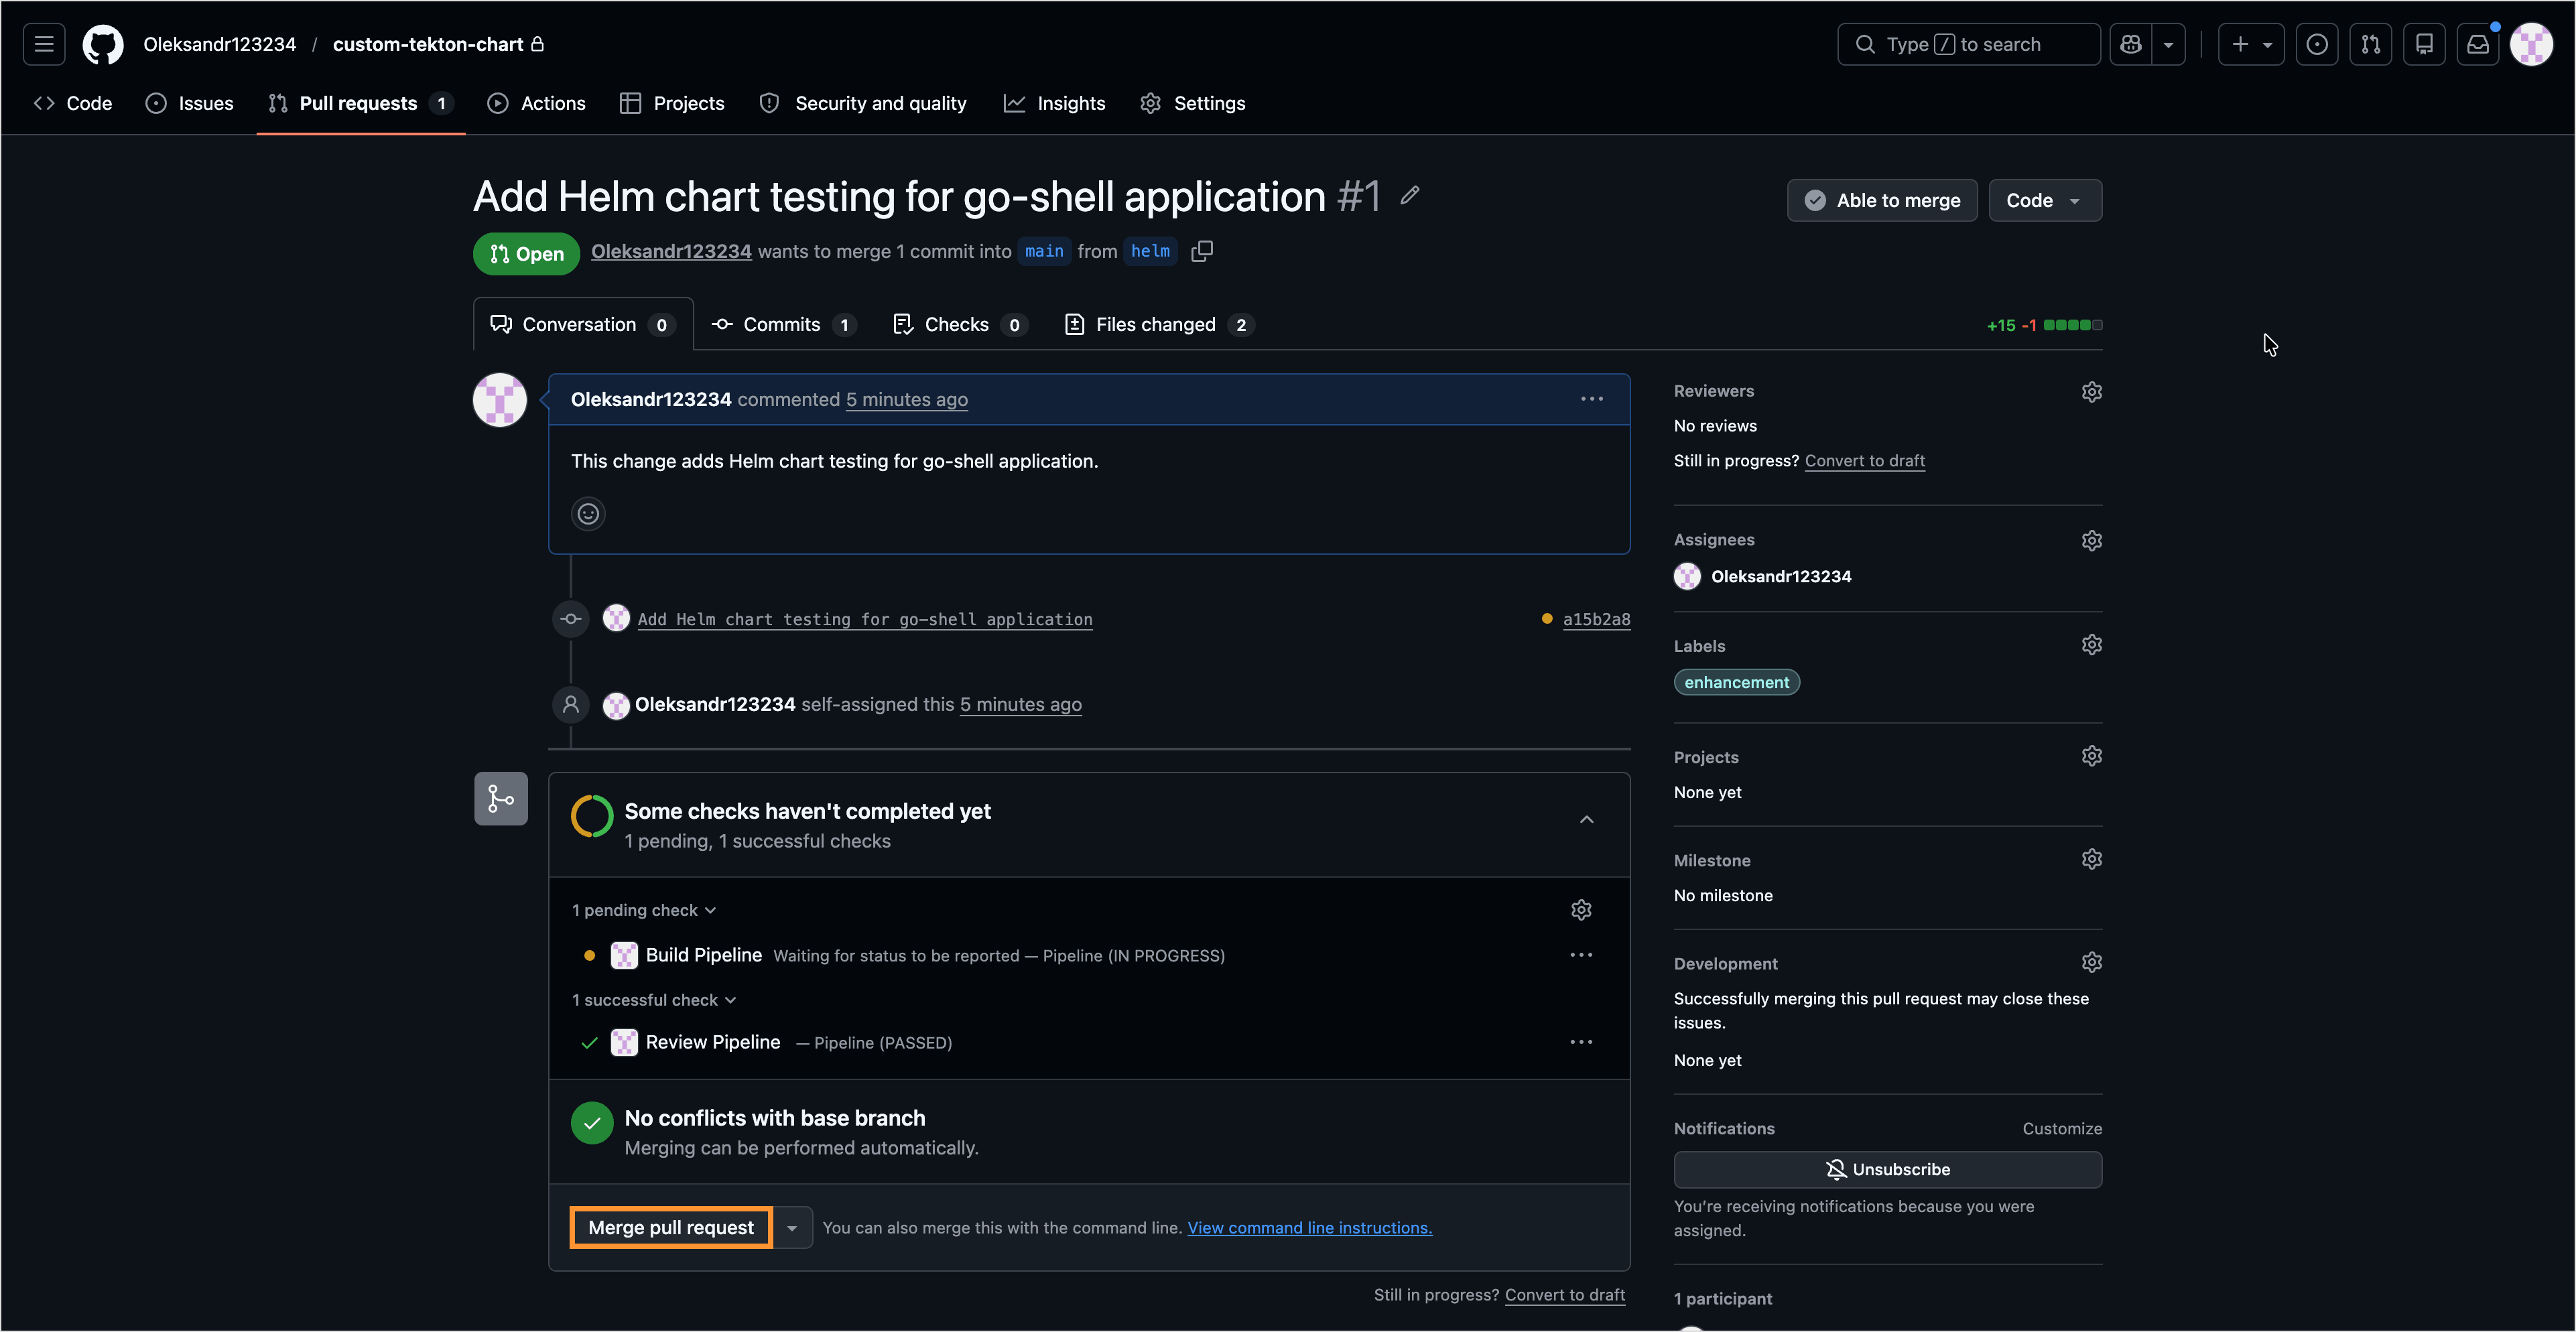Switch to the Code repository tab
The width and height of the screenshot is (2576, 1332).
73,103
